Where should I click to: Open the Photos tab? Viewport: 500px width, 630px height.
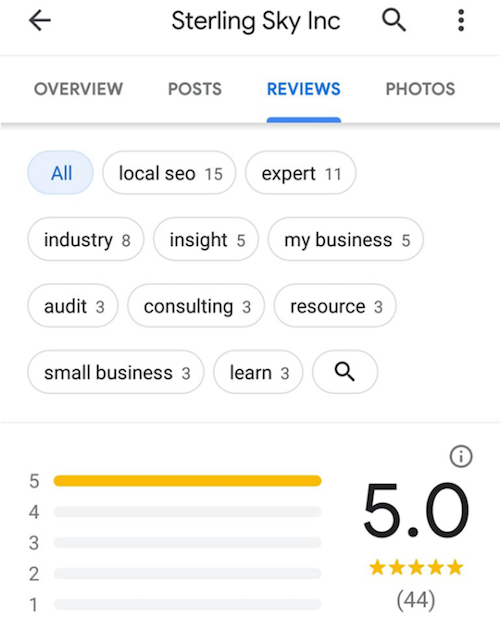pos(420,89)
